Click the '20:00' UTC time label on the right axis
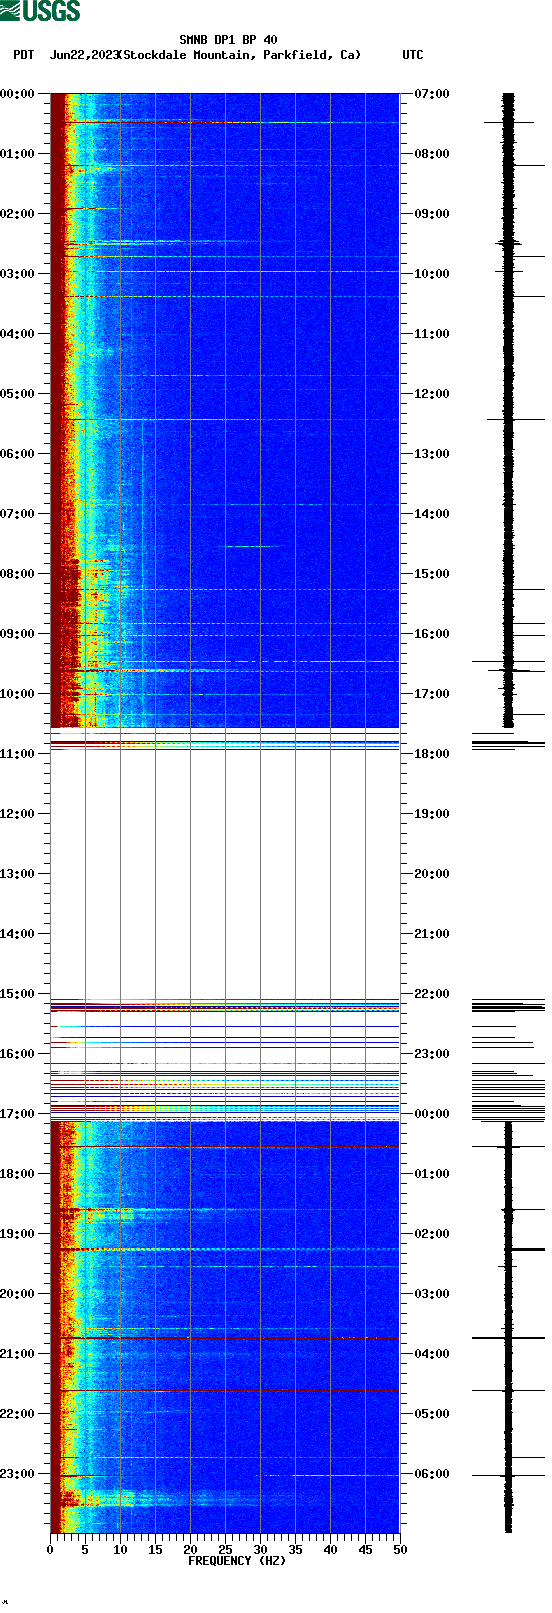The width and height of the screenshot is (552, 1613). pos(432,874)
